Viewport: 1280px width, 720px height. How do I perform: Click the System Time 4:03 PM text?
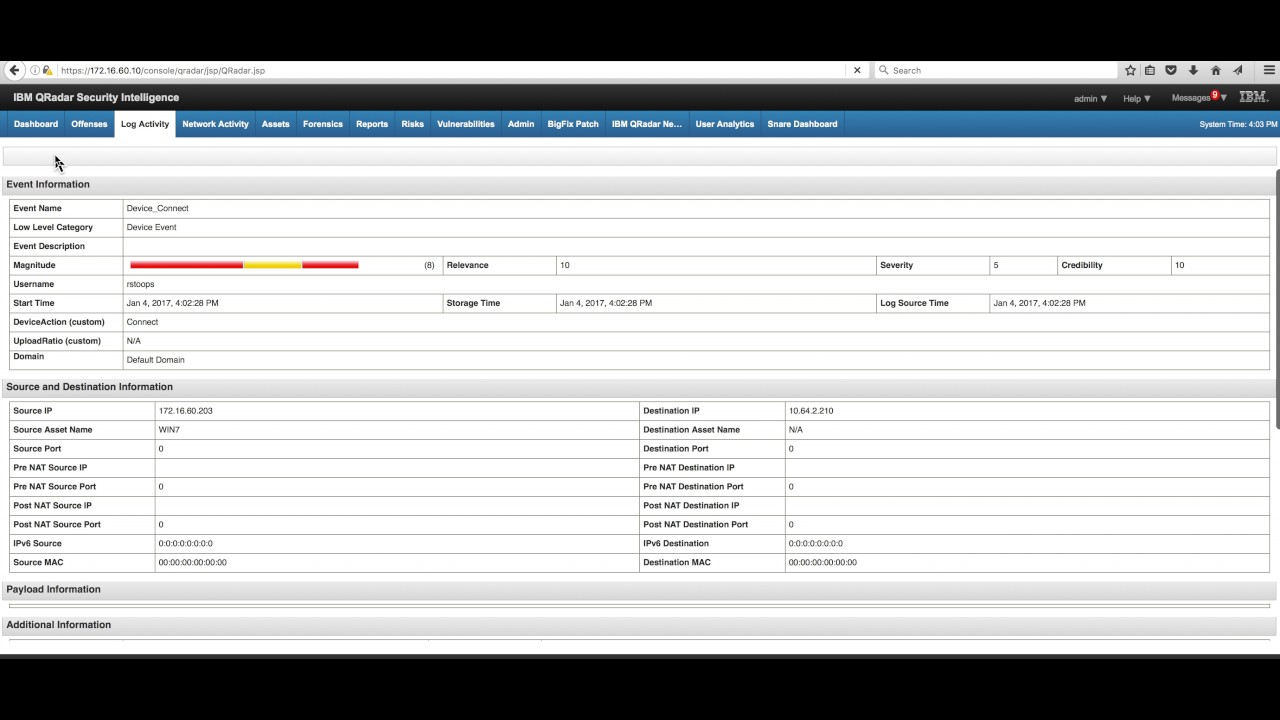coord(1238,124)
